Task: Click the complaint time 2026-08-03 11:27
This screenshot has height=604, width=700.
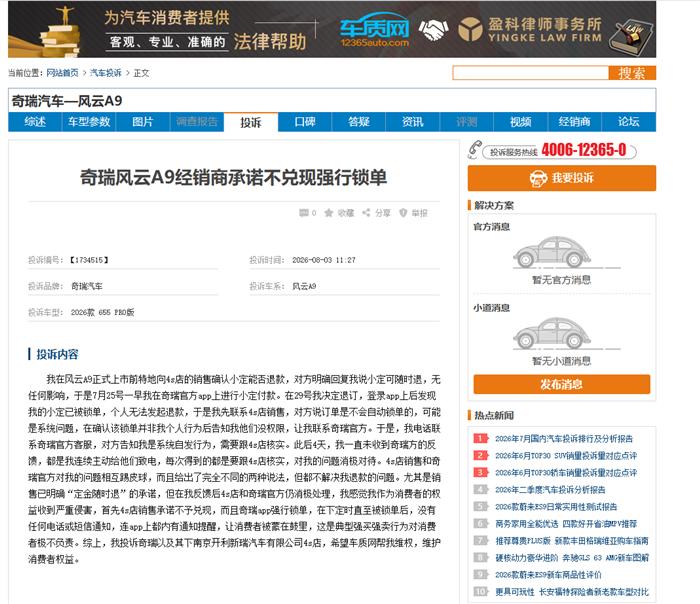Action: tap(324, 260)
